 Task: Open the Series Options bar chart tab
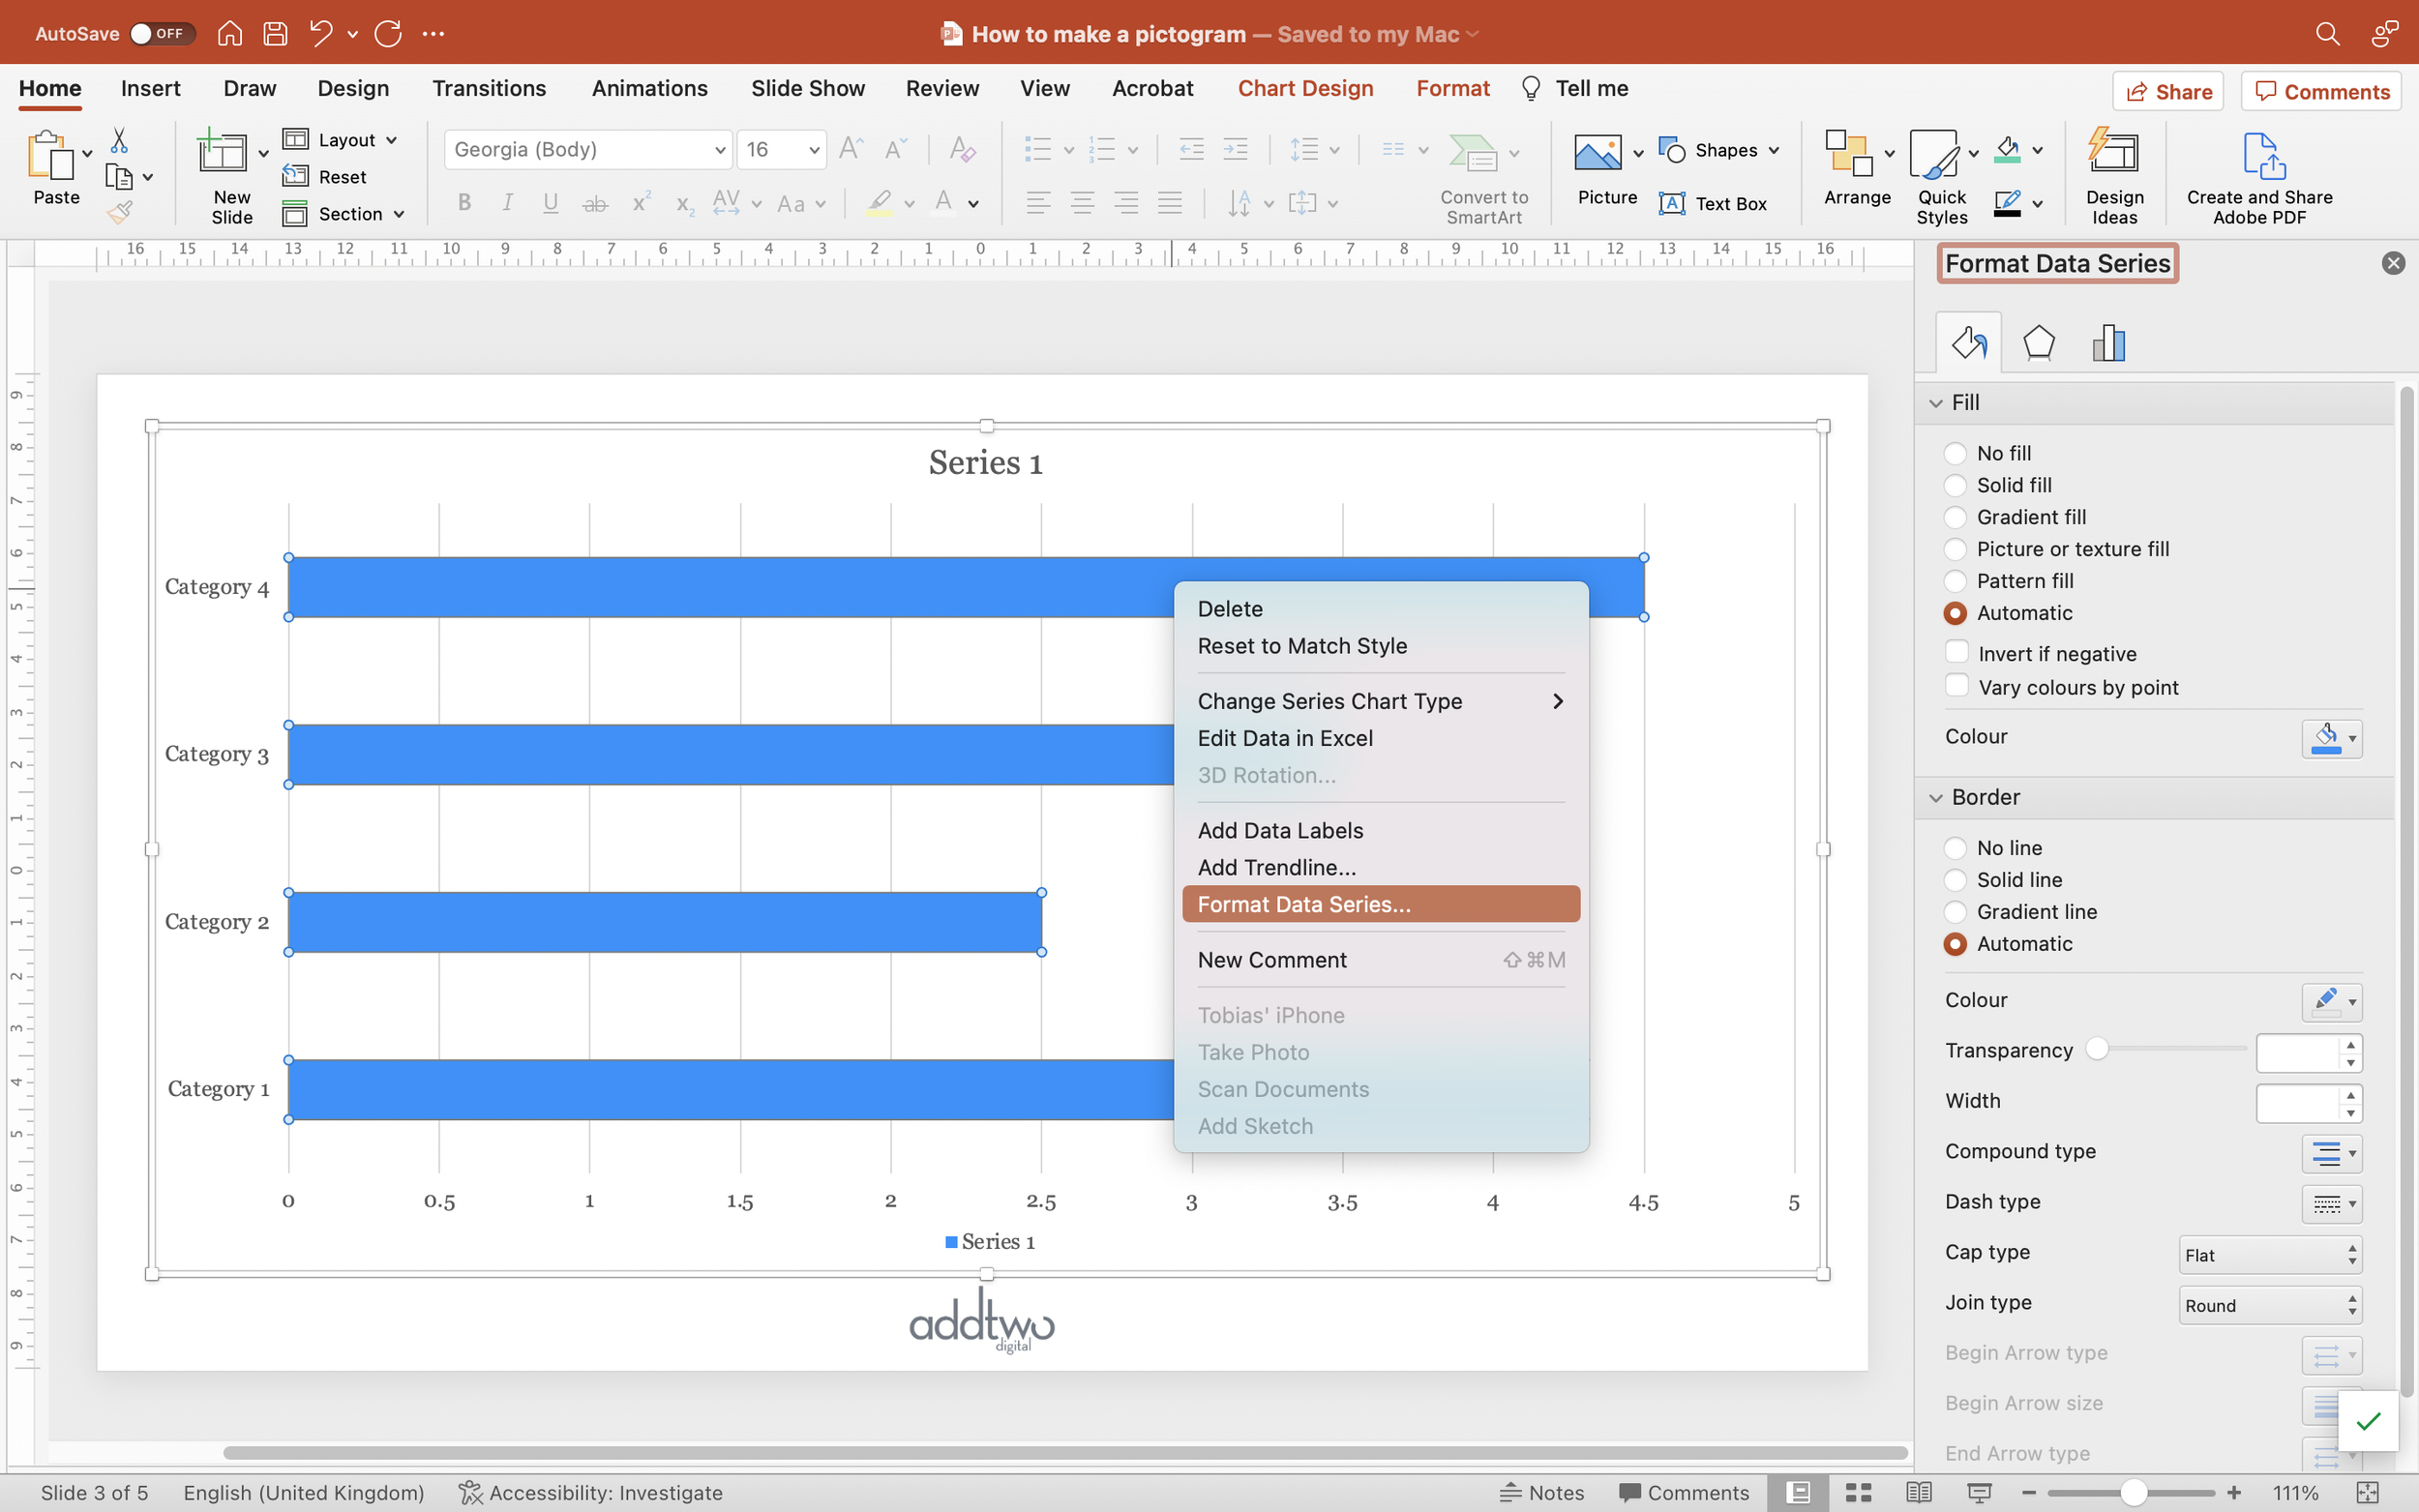coord(2107,343)
